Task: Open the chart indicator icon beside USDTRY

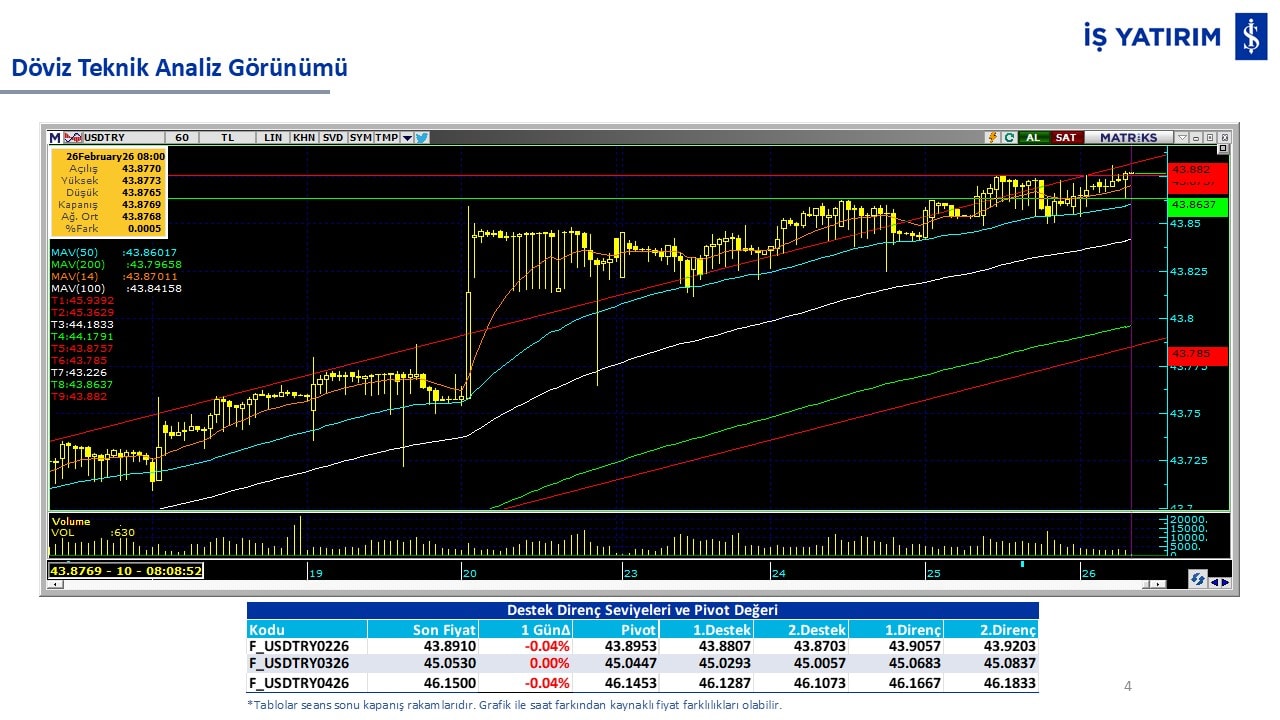Action: [x=73, y=137]
